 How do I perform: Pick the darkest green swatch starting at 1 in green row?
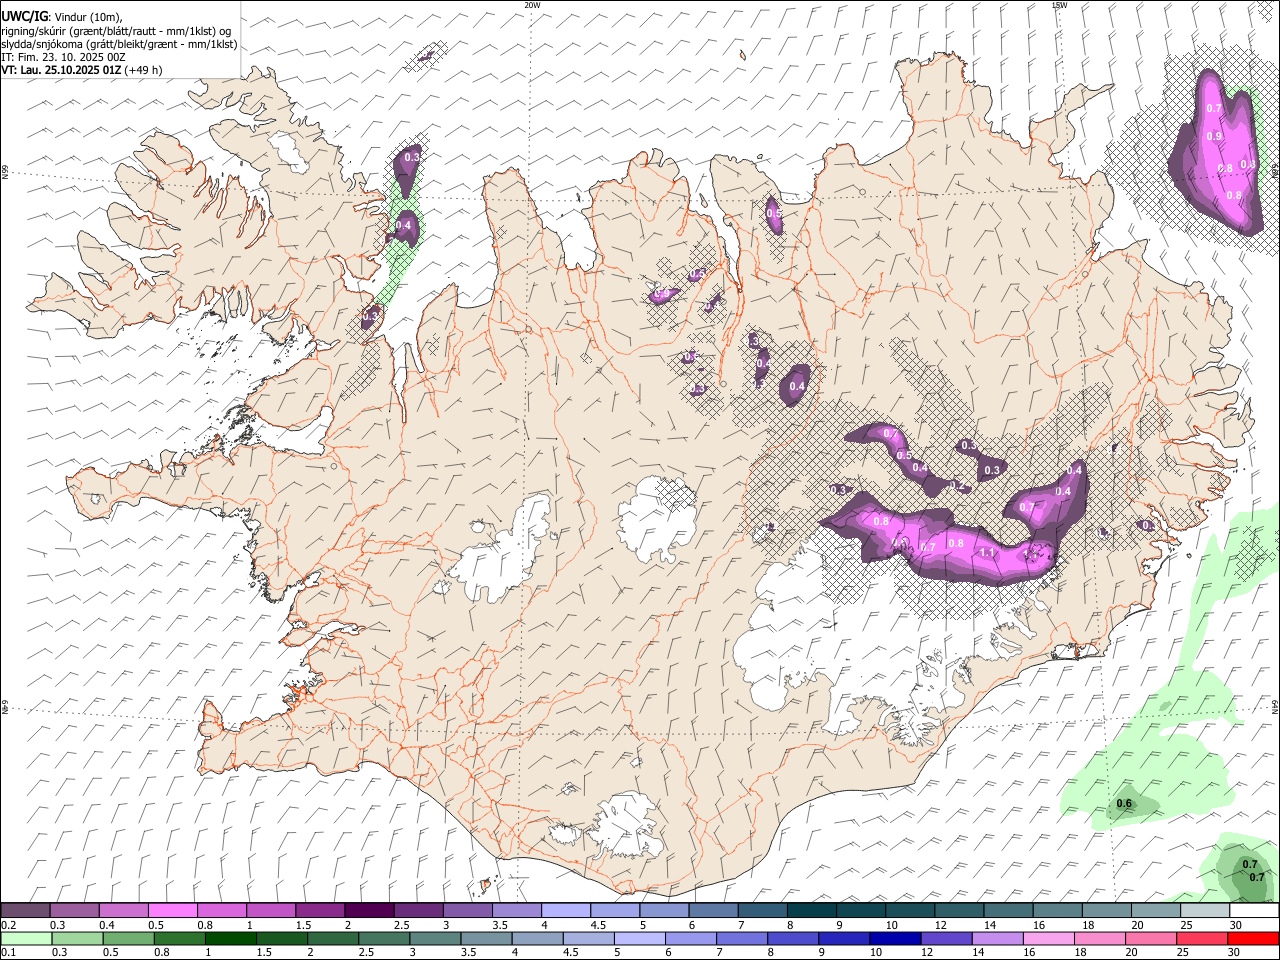point(231,938)
